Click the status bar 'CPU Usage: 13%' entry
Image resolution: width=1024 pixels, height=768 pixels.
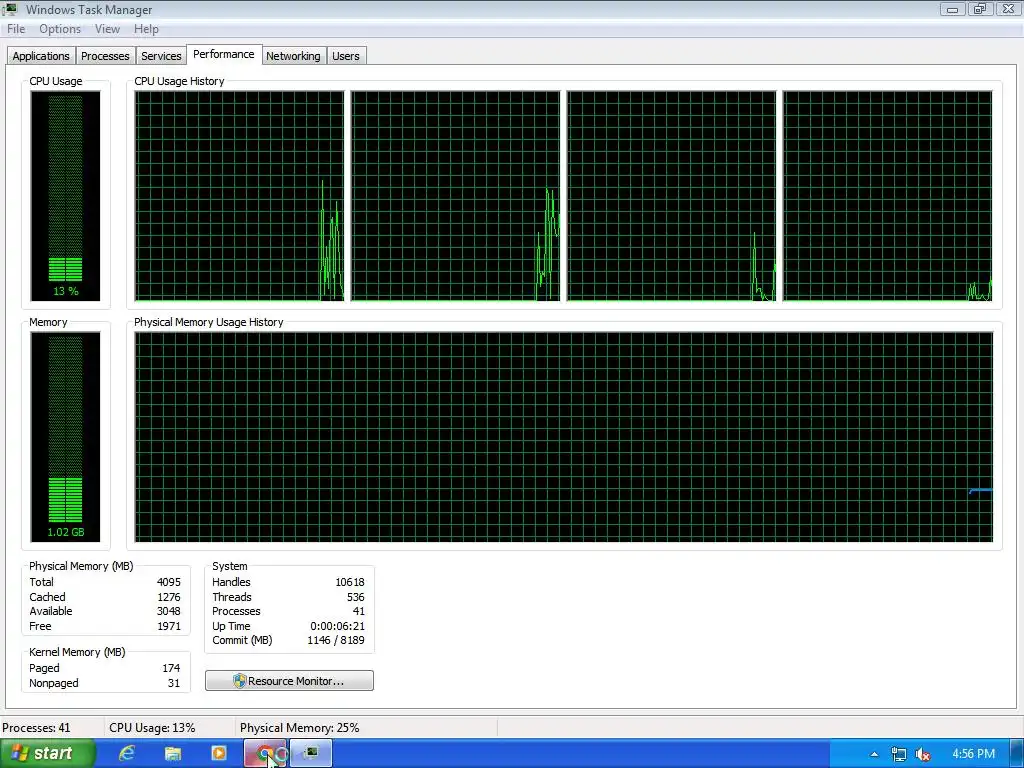coord(152,728)
